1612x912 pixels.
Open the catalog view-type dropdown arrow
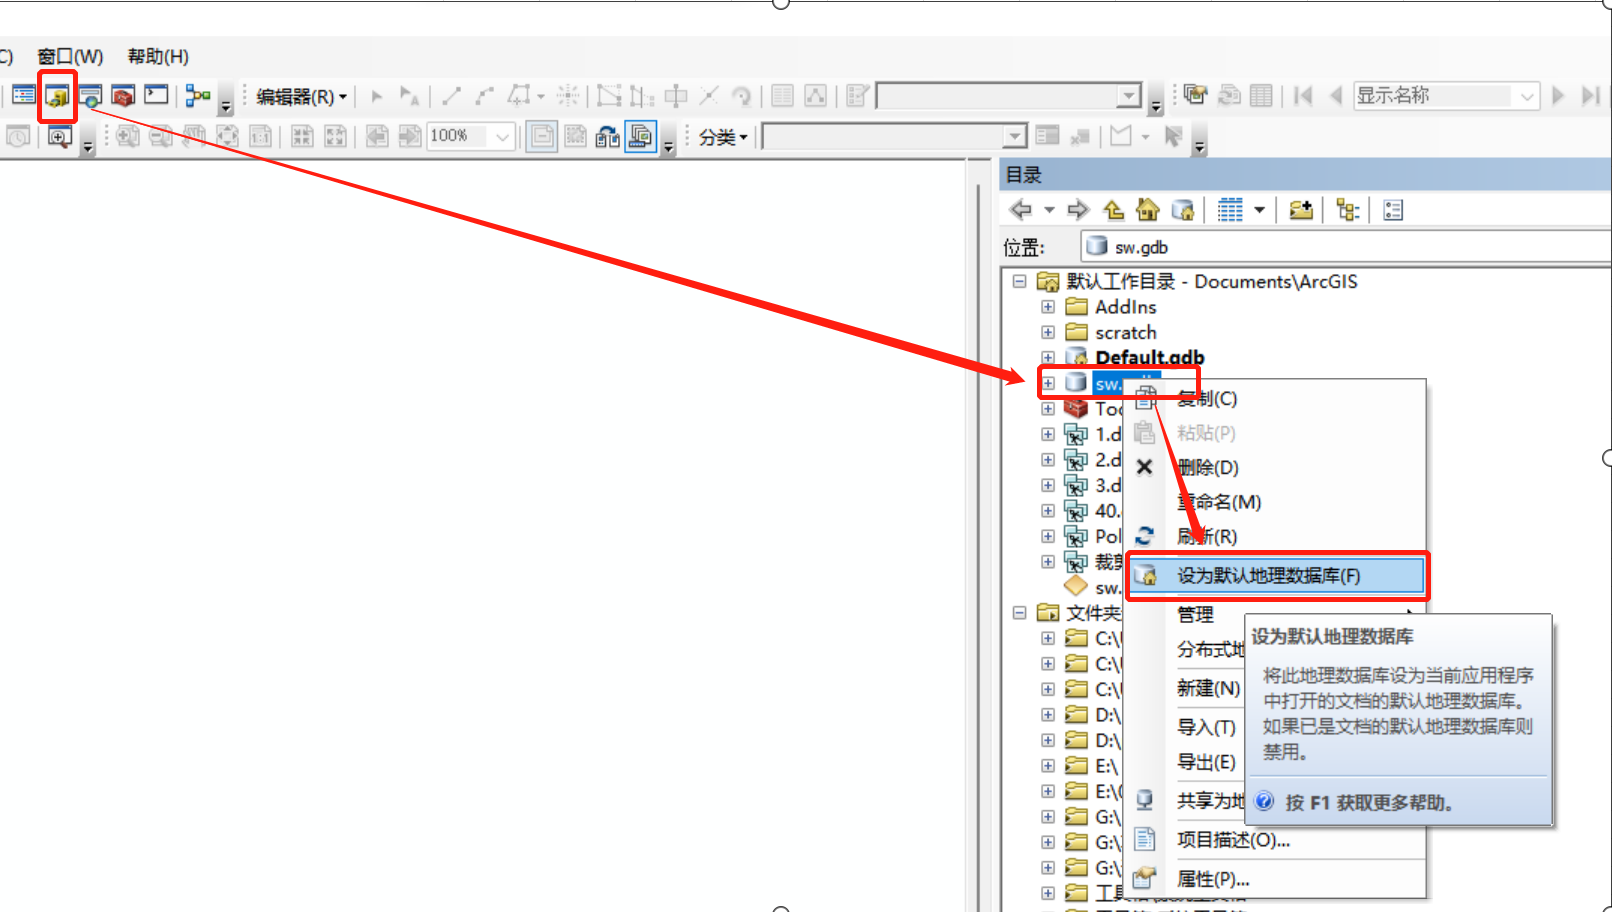tap(1259, 210)
